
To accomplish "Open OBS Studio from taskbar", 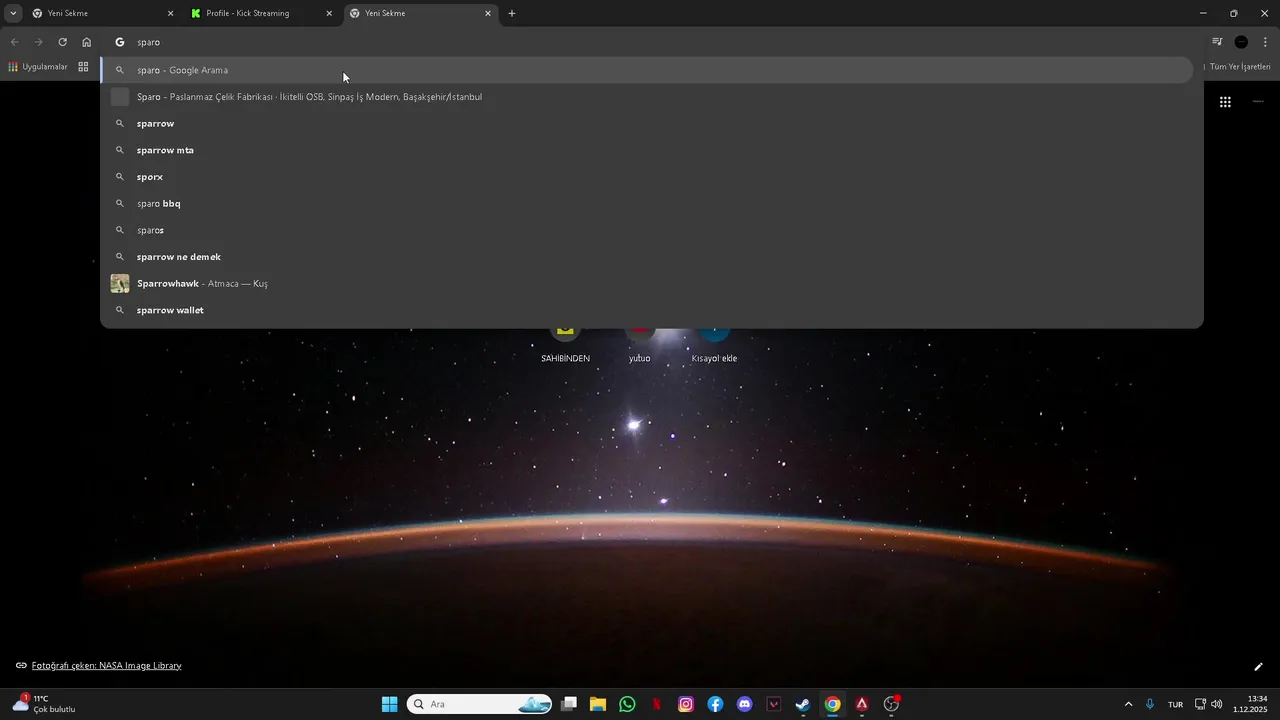I will click(x=891, y=704).
